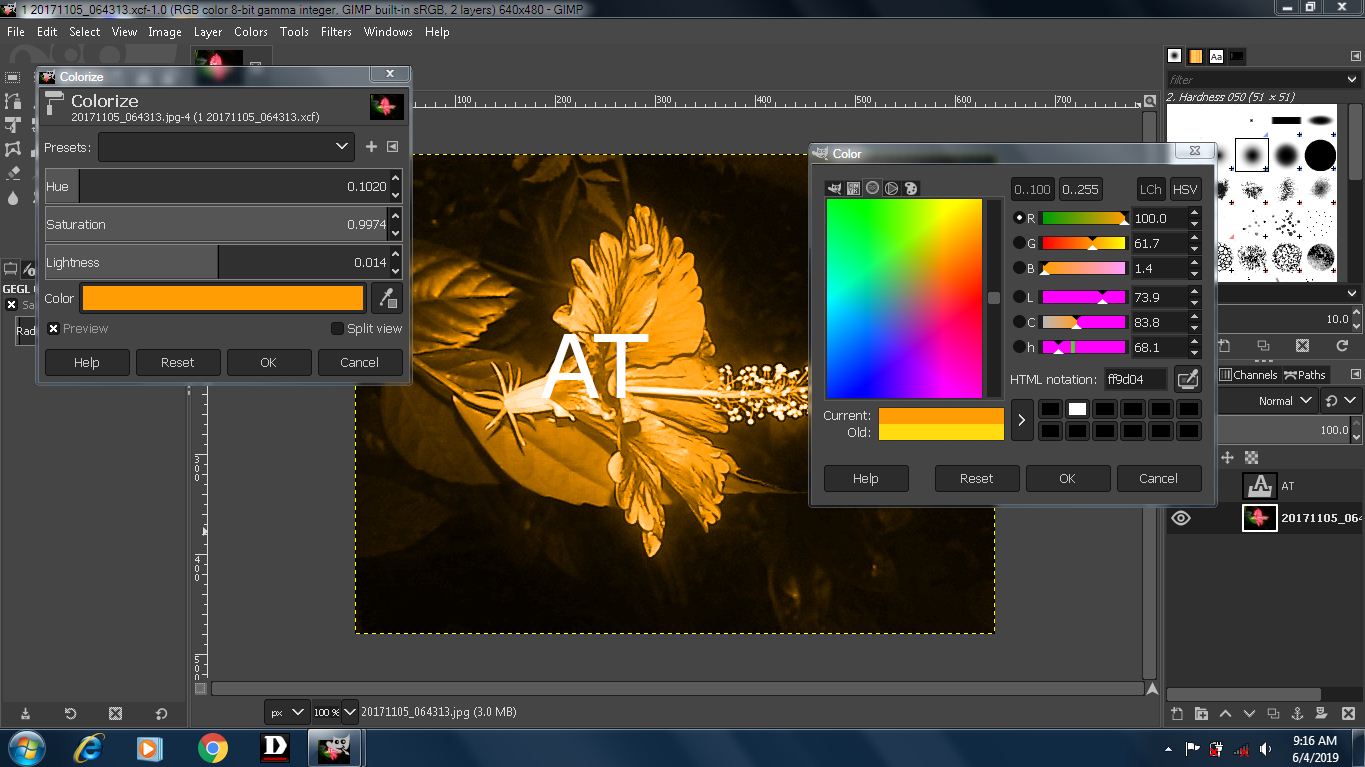Viewport: 1365px width, 767px height.
Task: Switch color model to HSV
Action: click(1185, 189)
